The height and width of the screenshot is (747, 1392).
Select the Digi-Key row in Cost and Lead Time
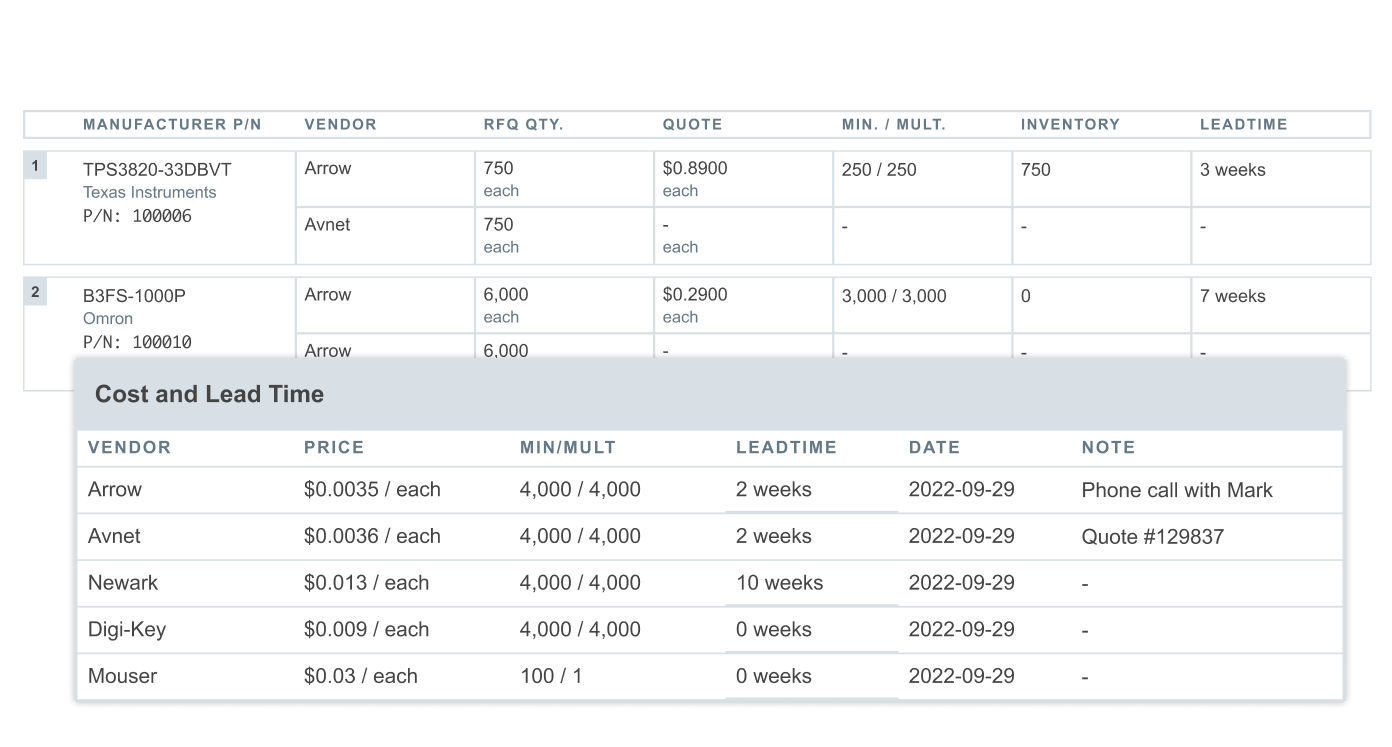click(x=710, y=630)
